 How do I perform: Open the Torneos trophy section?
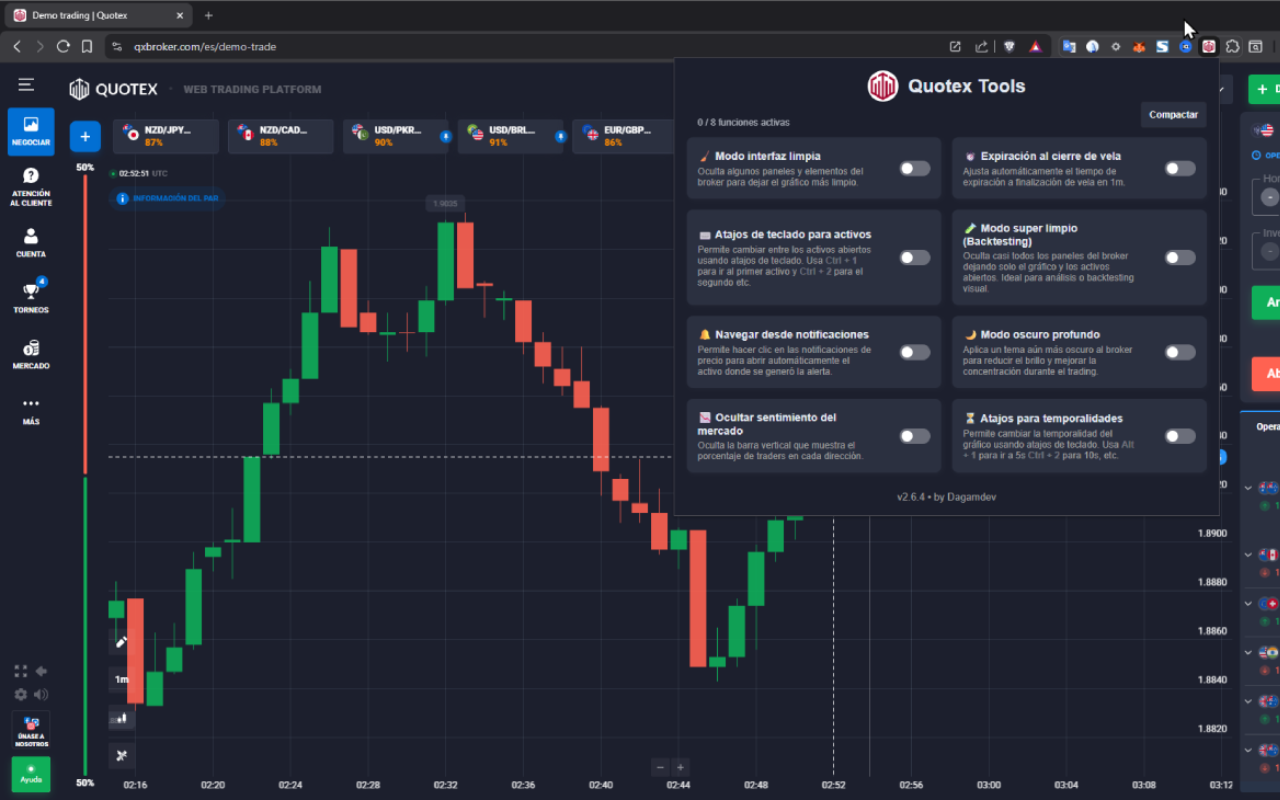pyautogui.click(x=31, y=297)
